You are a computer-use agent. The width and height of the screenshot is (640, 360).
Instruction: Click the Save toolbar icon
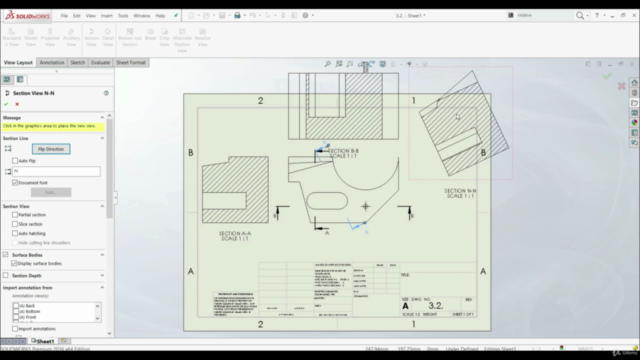click(222, 16)
